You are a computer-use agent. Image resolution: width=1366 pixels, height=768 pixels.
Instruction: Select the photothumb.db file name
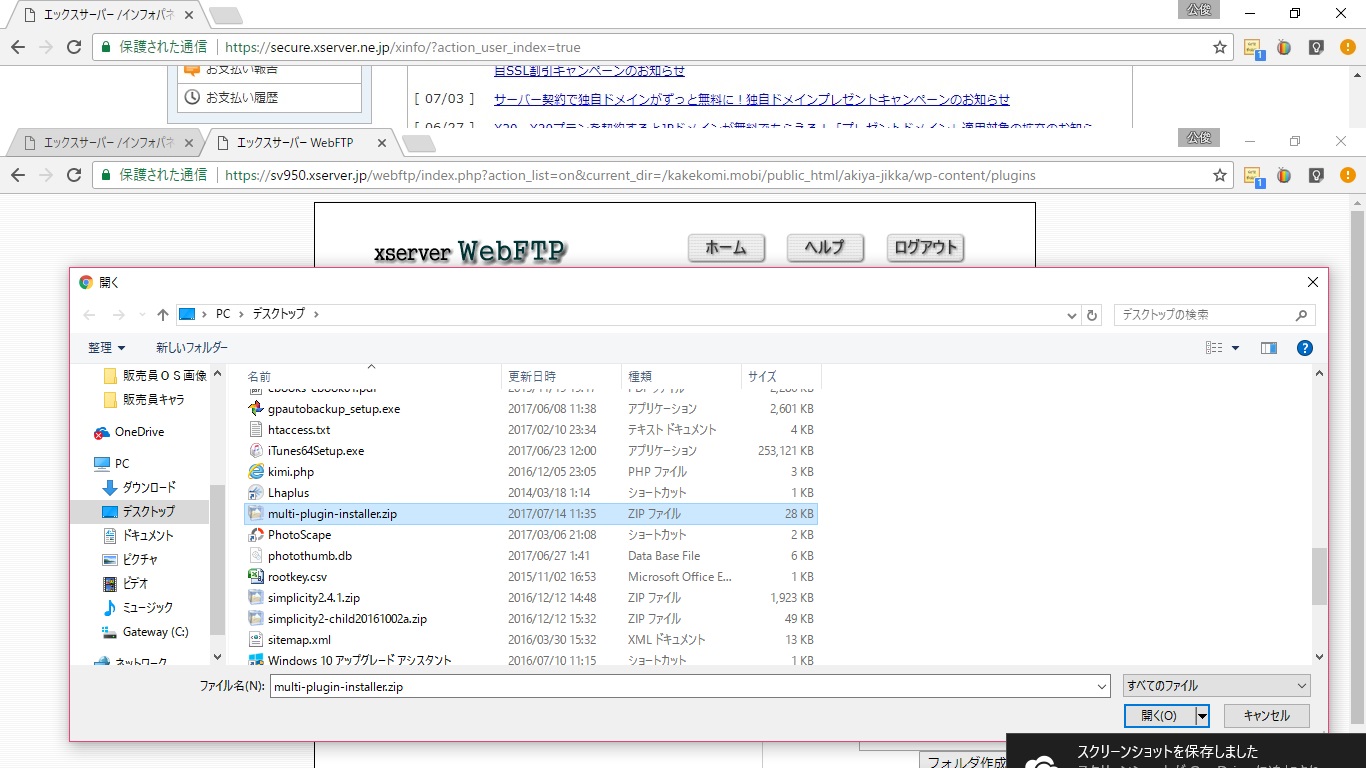[310, 556]
